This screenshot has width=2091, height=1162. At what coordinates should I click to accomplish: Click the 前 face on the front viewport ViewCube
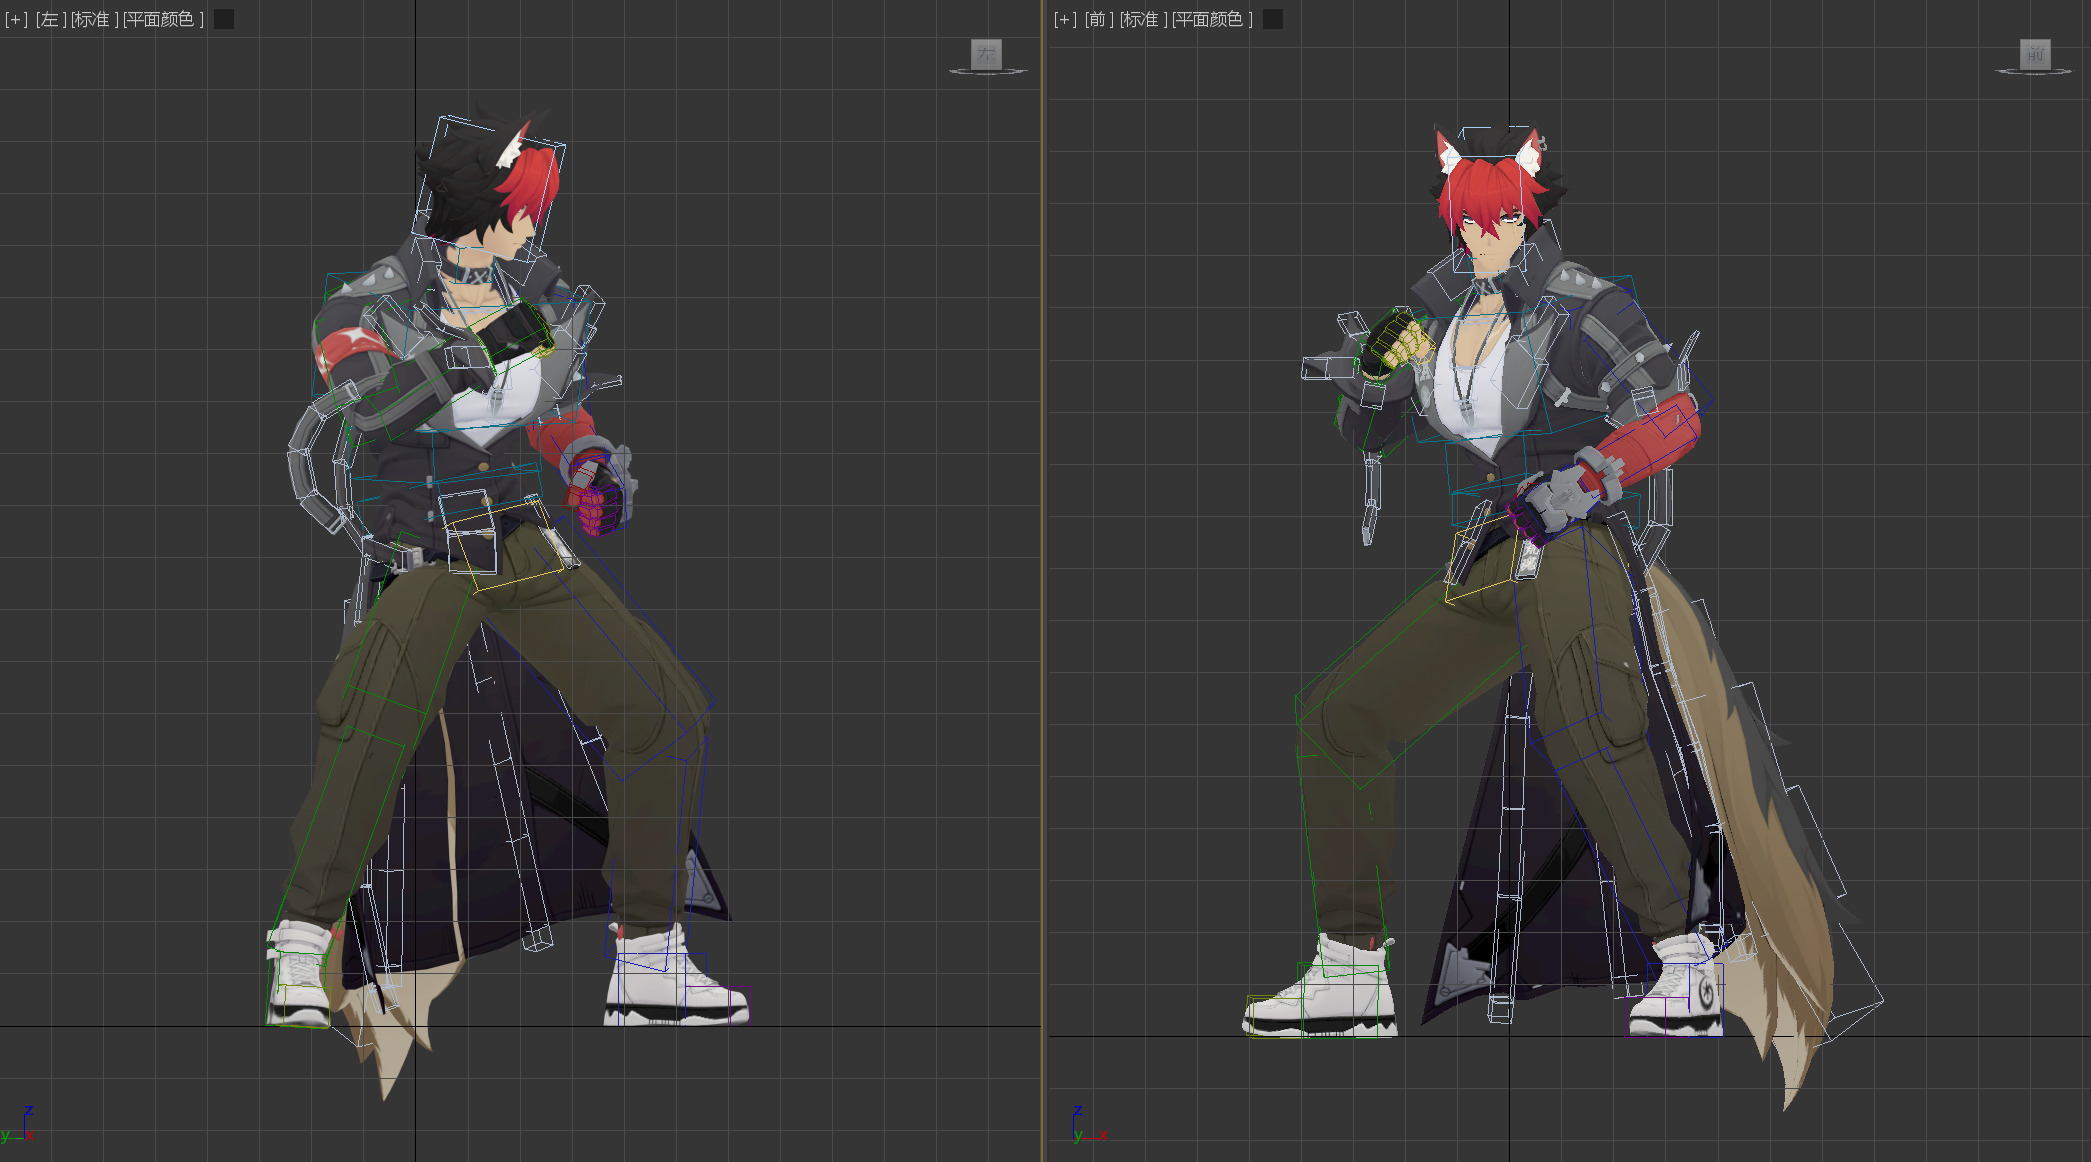coord(2034,54)
